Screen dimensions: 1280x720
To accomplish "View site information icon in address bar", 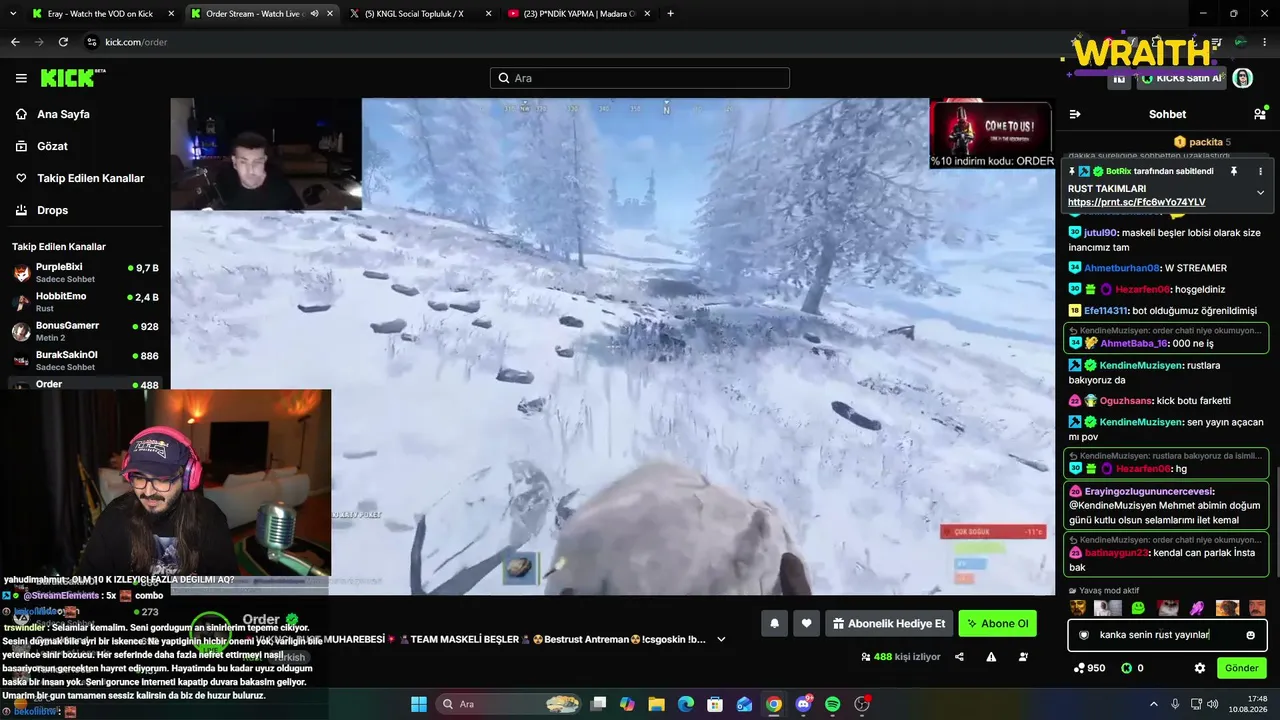I will click(92, 42).
